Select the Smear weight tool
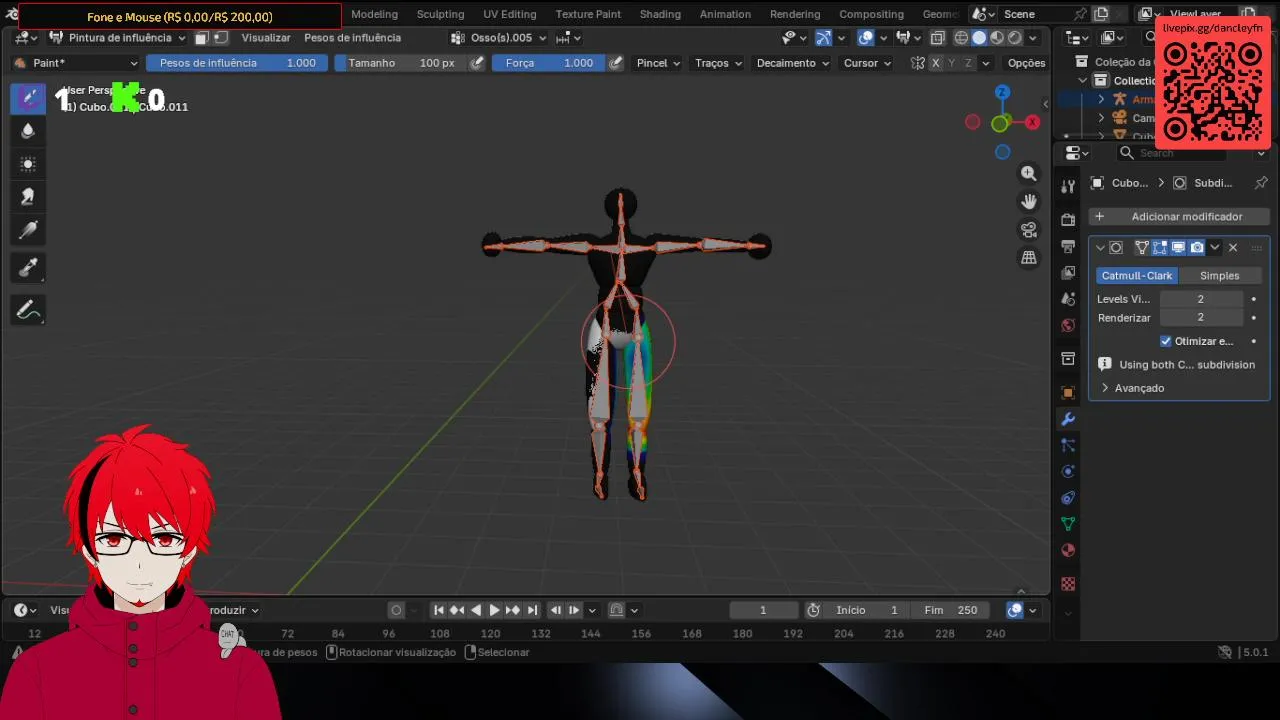1280x720 pixels. 28,197
